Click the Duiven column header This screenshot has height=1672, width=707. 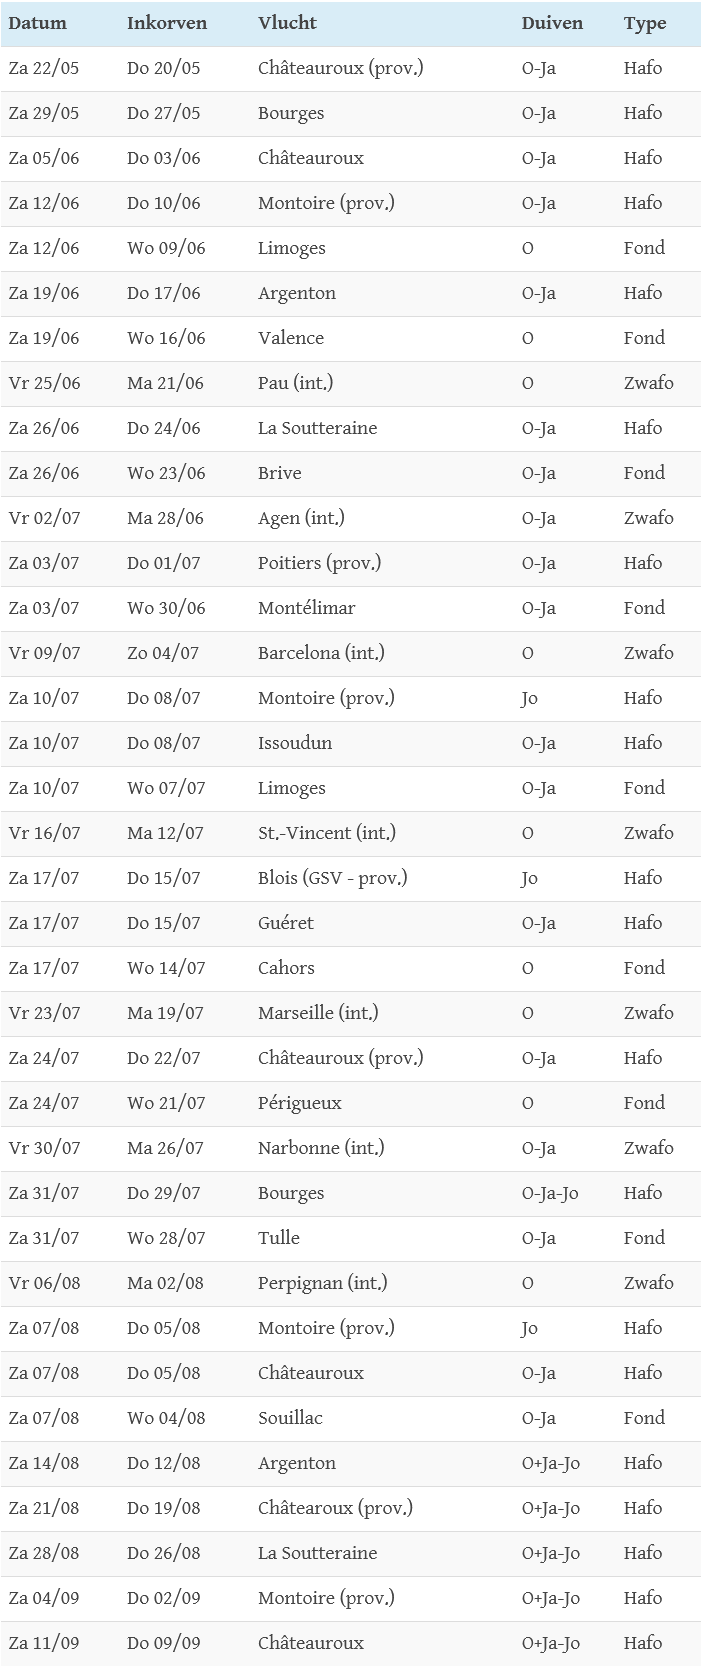[x=552, y=24]
